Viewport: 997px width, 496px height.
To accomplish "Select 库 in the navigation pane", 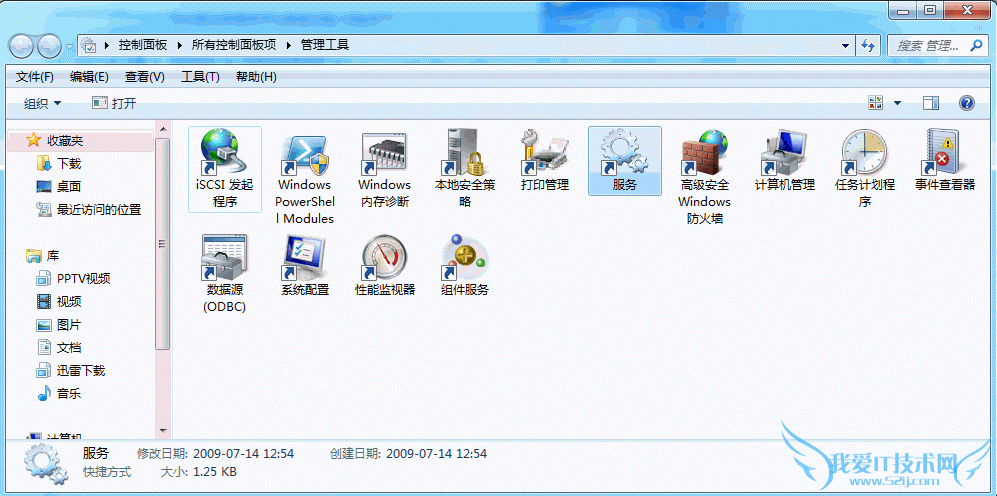I will (52, 256).
